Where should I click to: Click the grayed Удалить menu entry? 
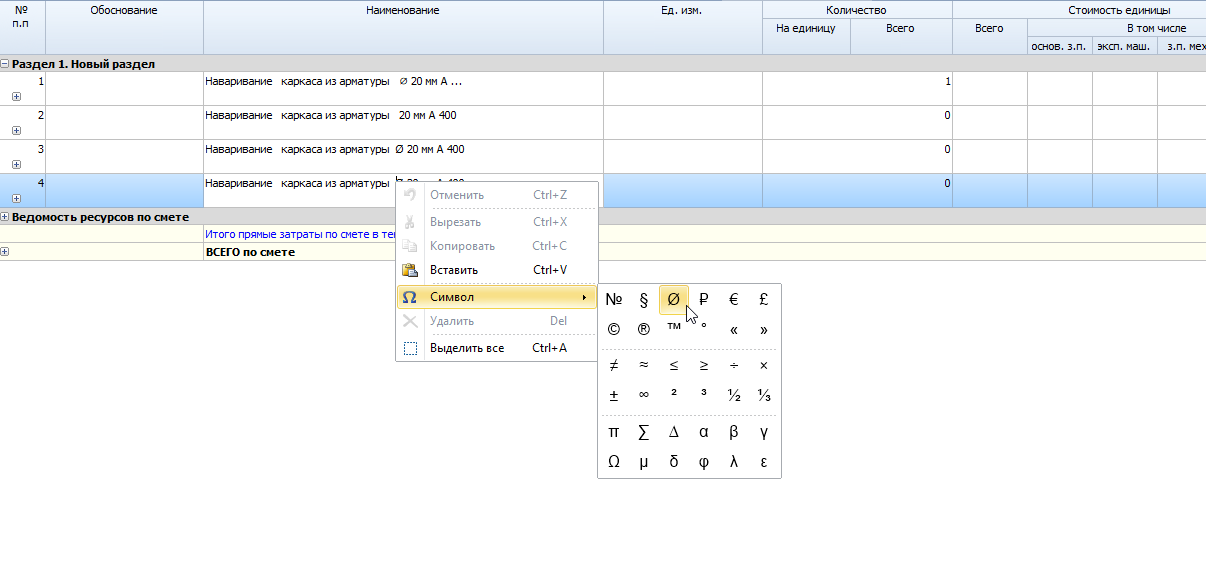(x=497, y=321)
